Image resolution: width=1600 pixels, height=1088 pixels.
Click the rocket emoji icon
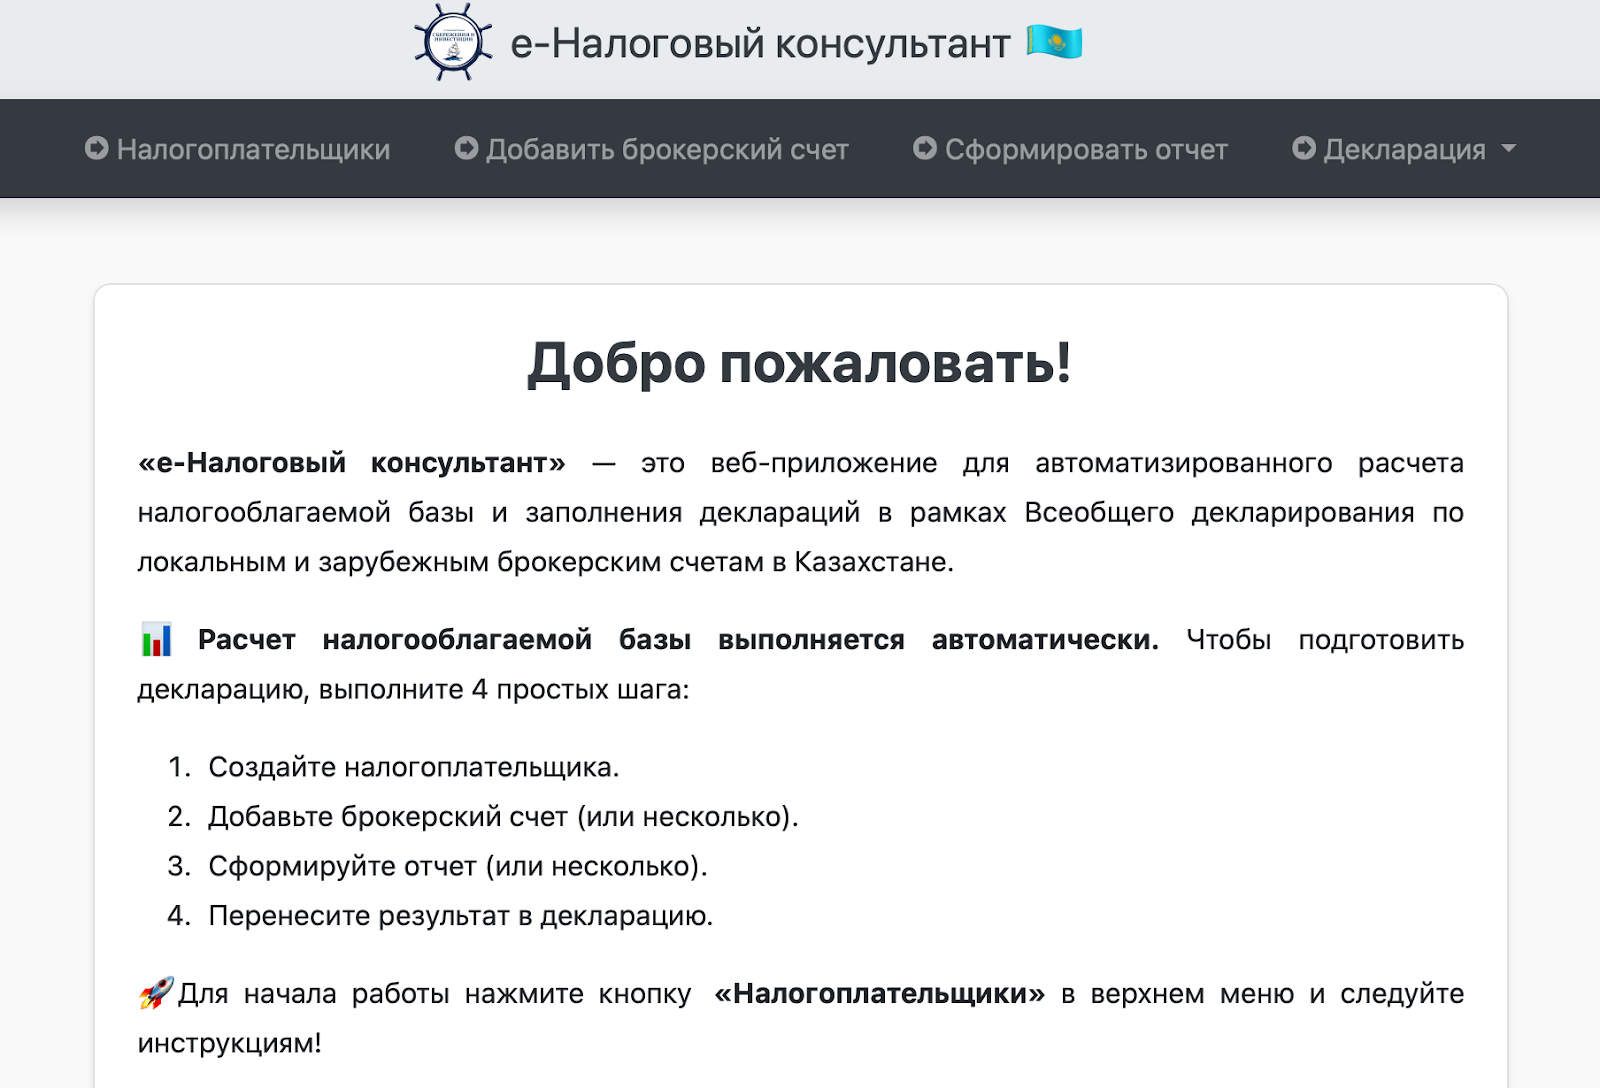pyautogui.click(x=156, y=993)
